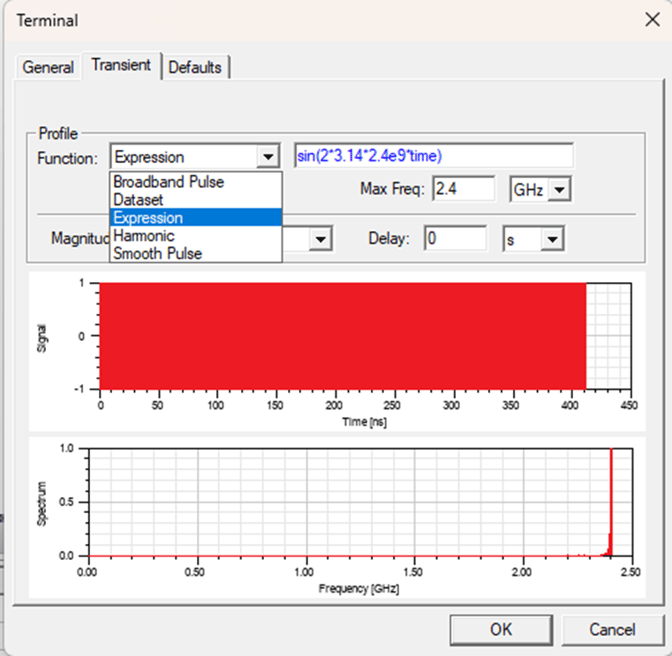The height and width of the screenshot is (656, 672).
Task: Choose Broadband Pulse from the function list
Action: pos(168,182)
